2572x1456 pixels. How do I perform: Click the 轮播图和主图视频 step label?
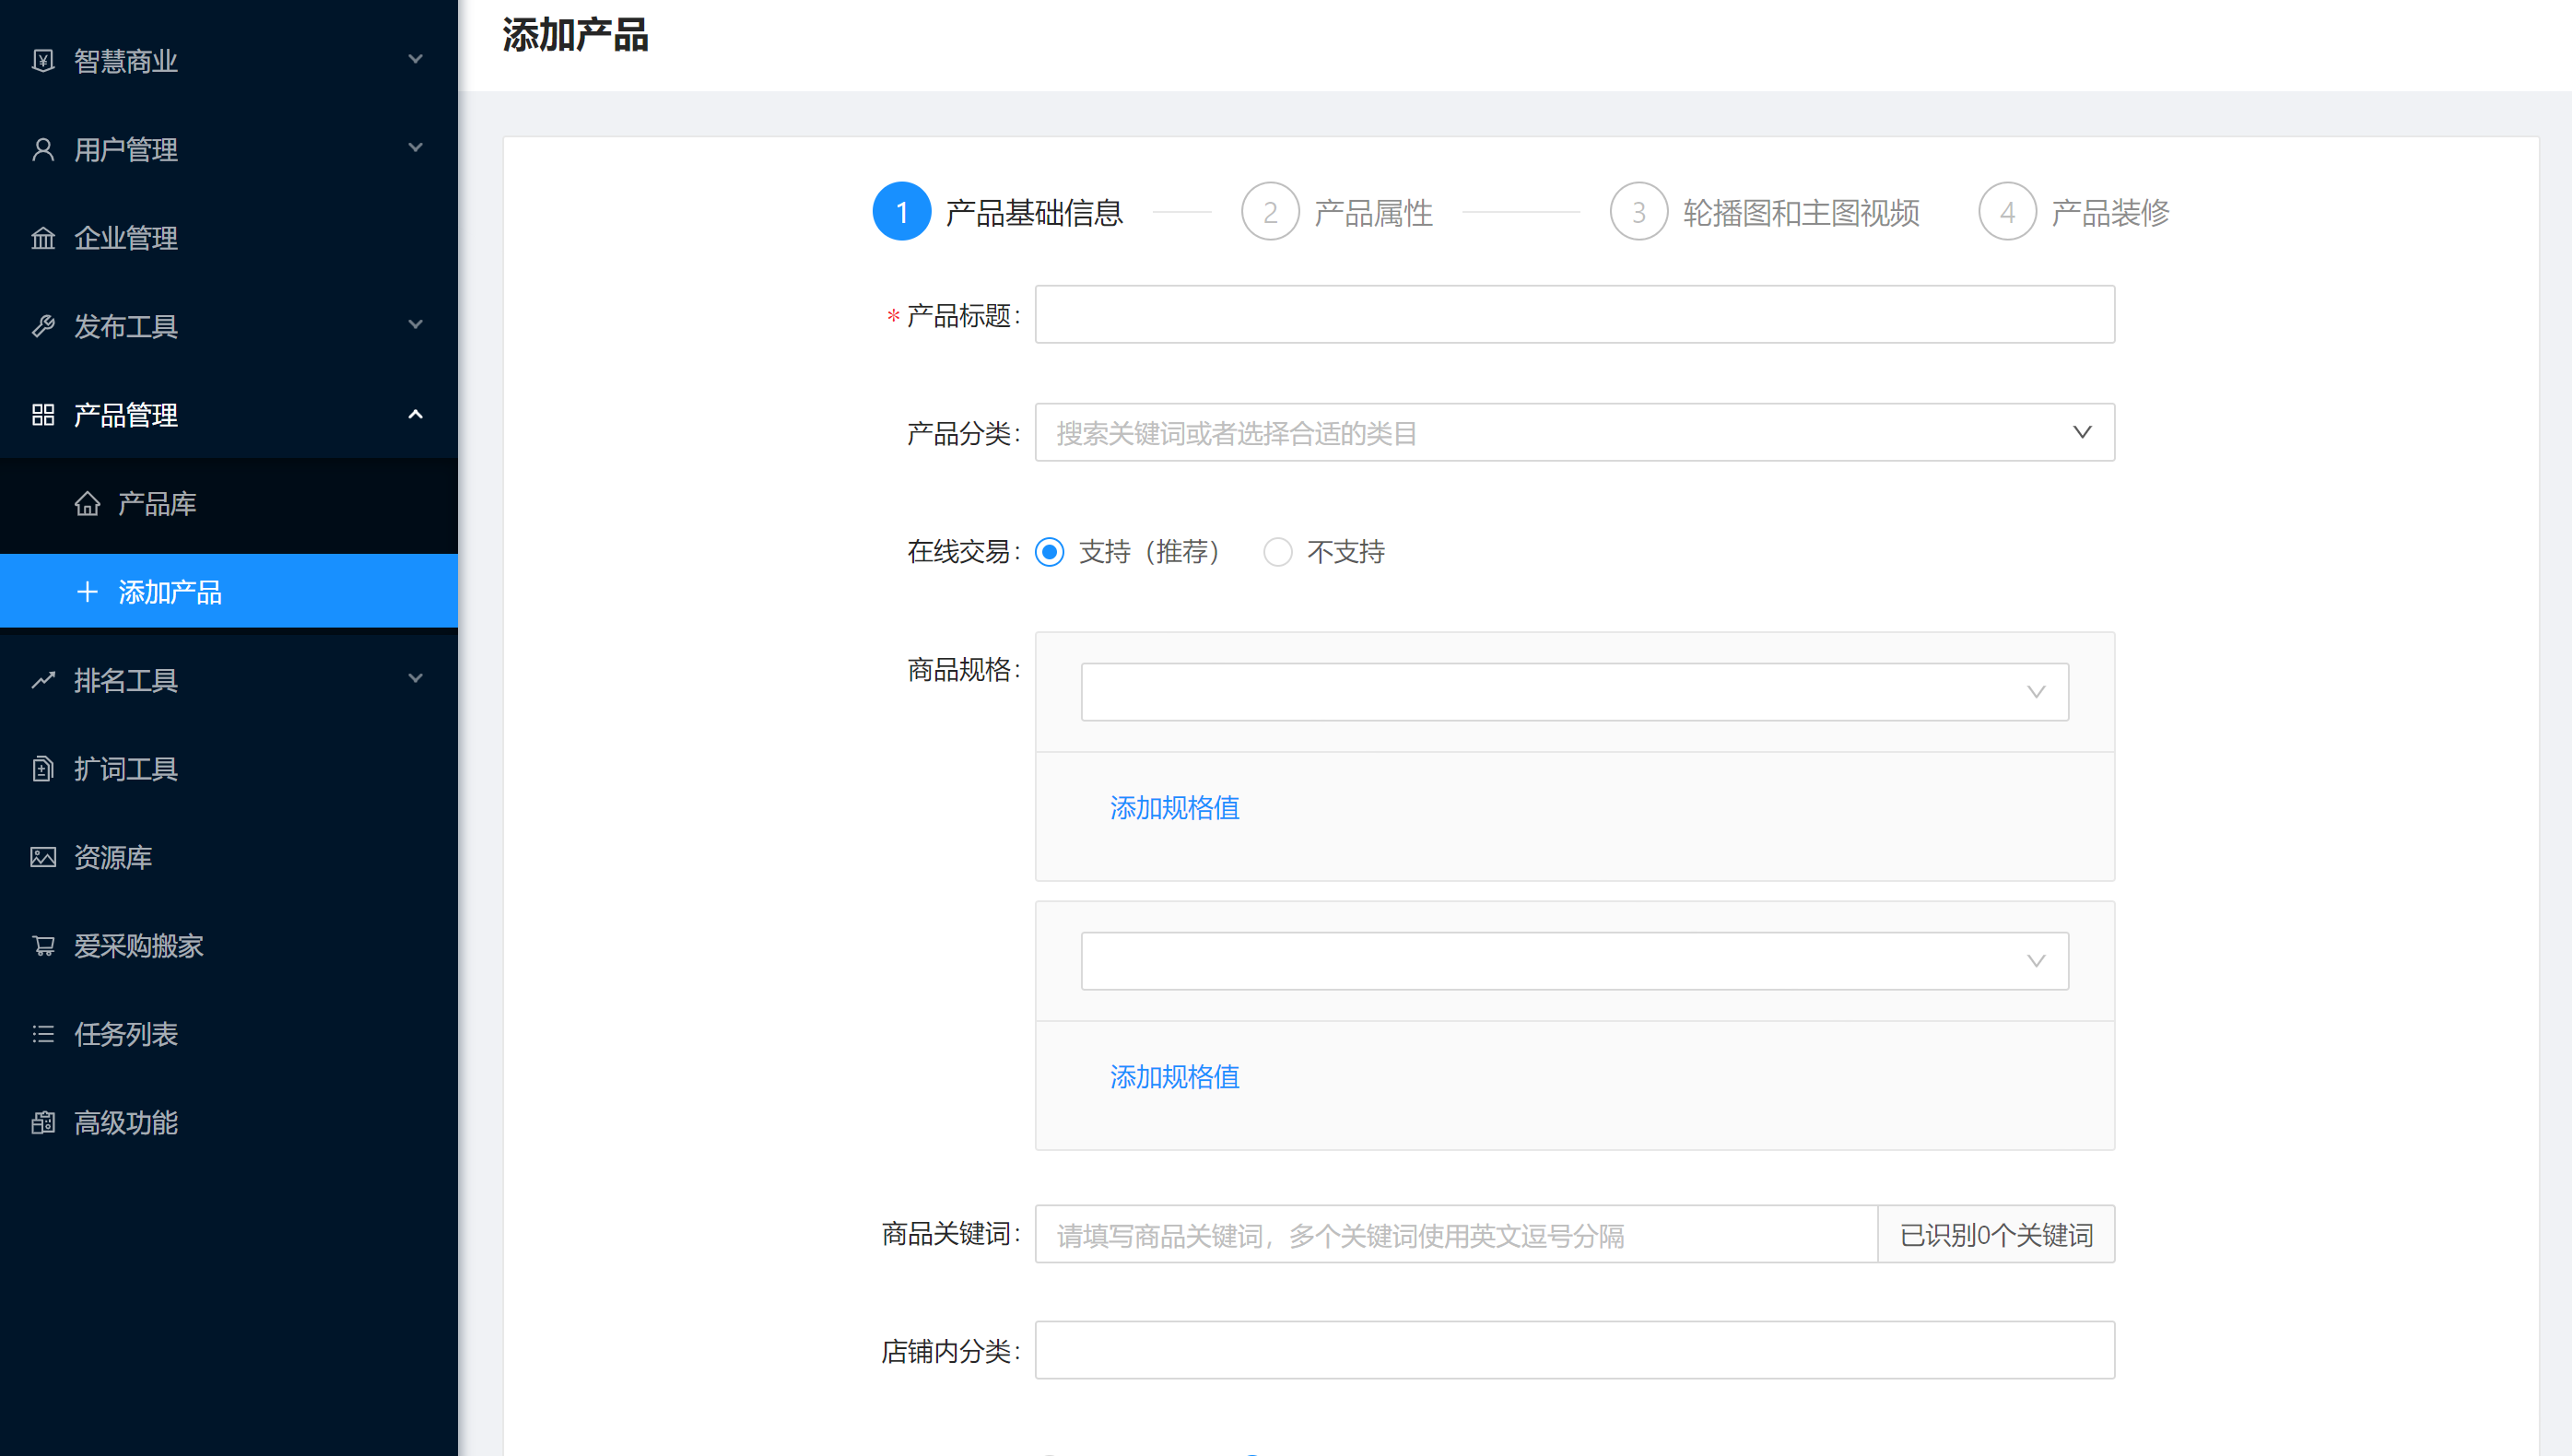1801,213
